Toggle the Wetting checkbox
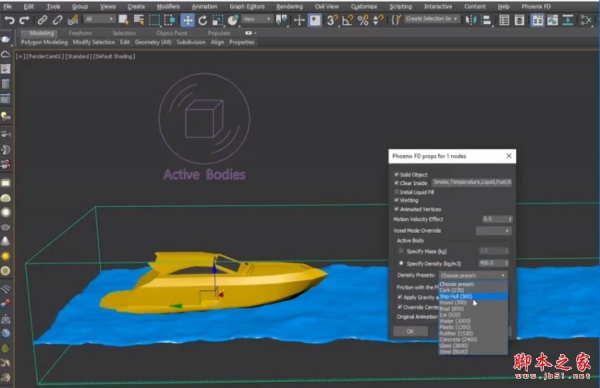The image size is (600, 388). tap(396, 200)
